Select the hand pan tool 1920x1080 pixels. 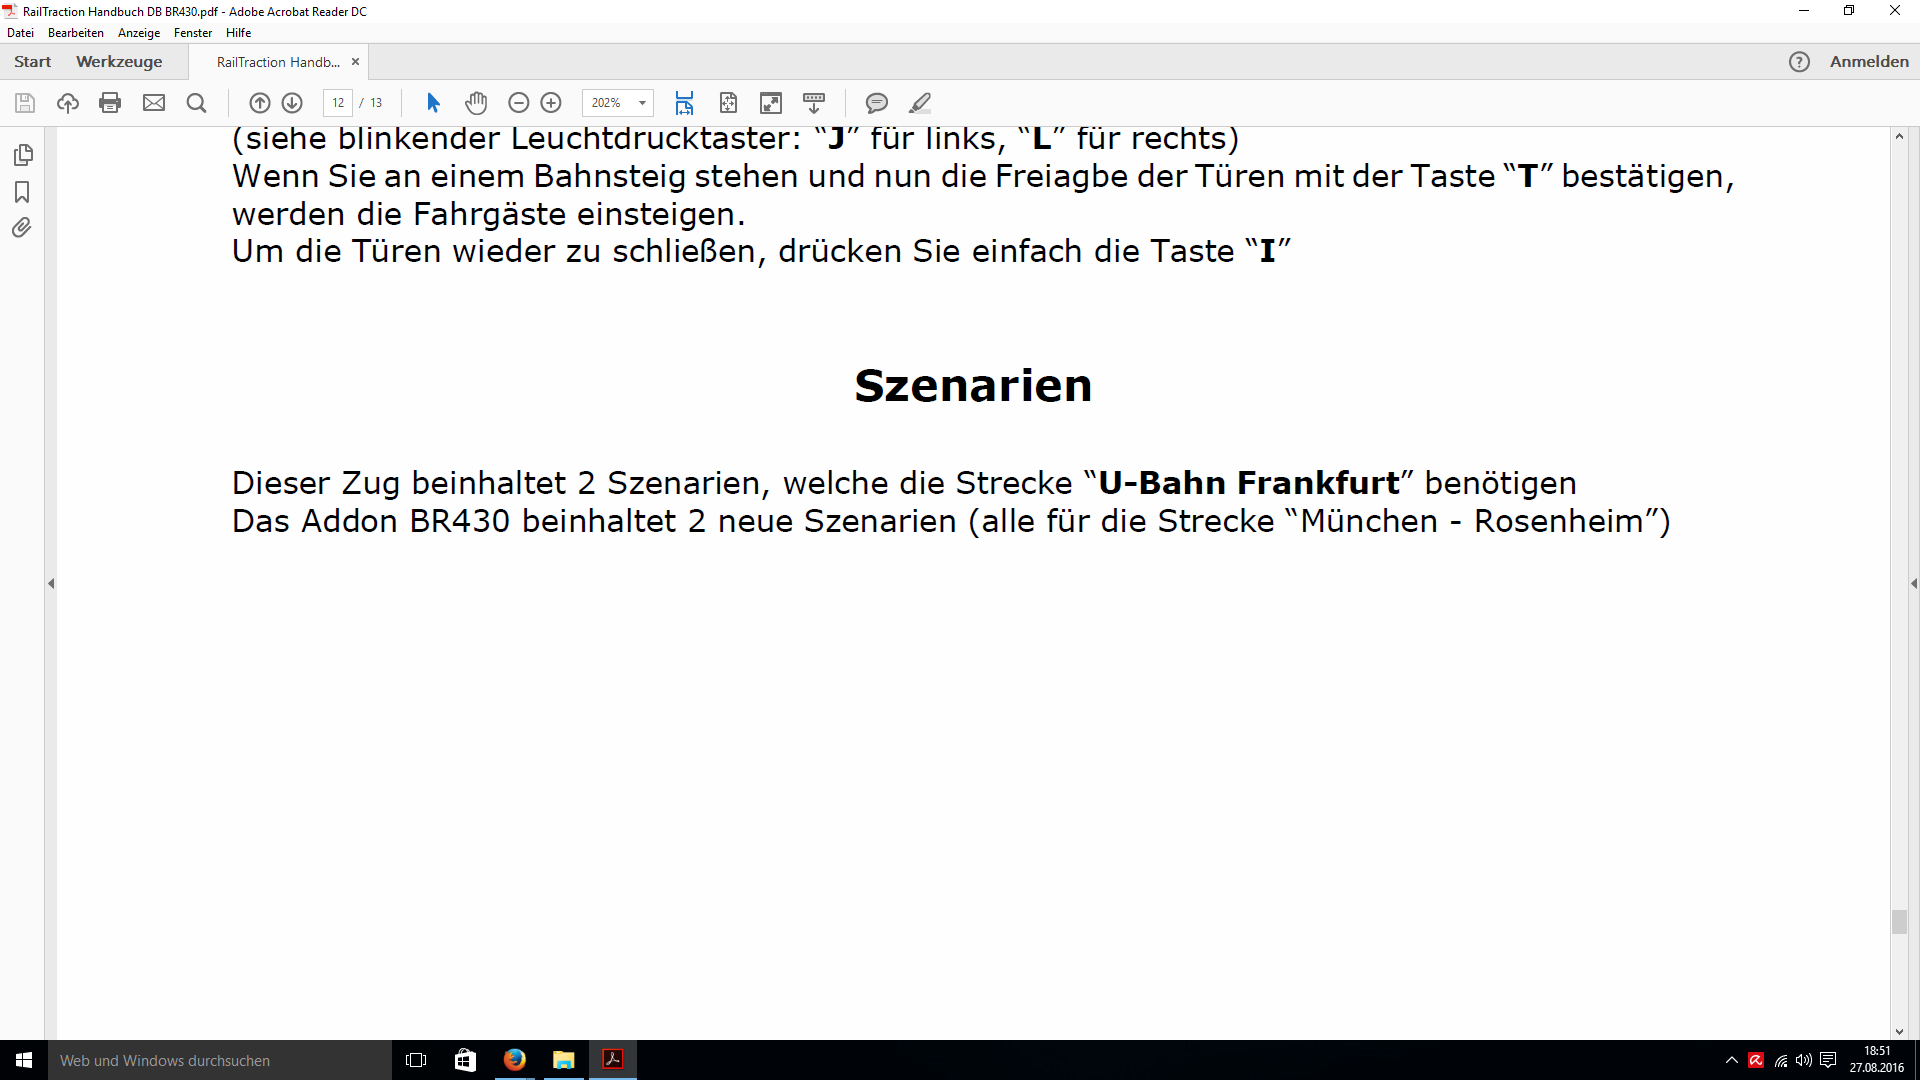[x=476, y=103]
